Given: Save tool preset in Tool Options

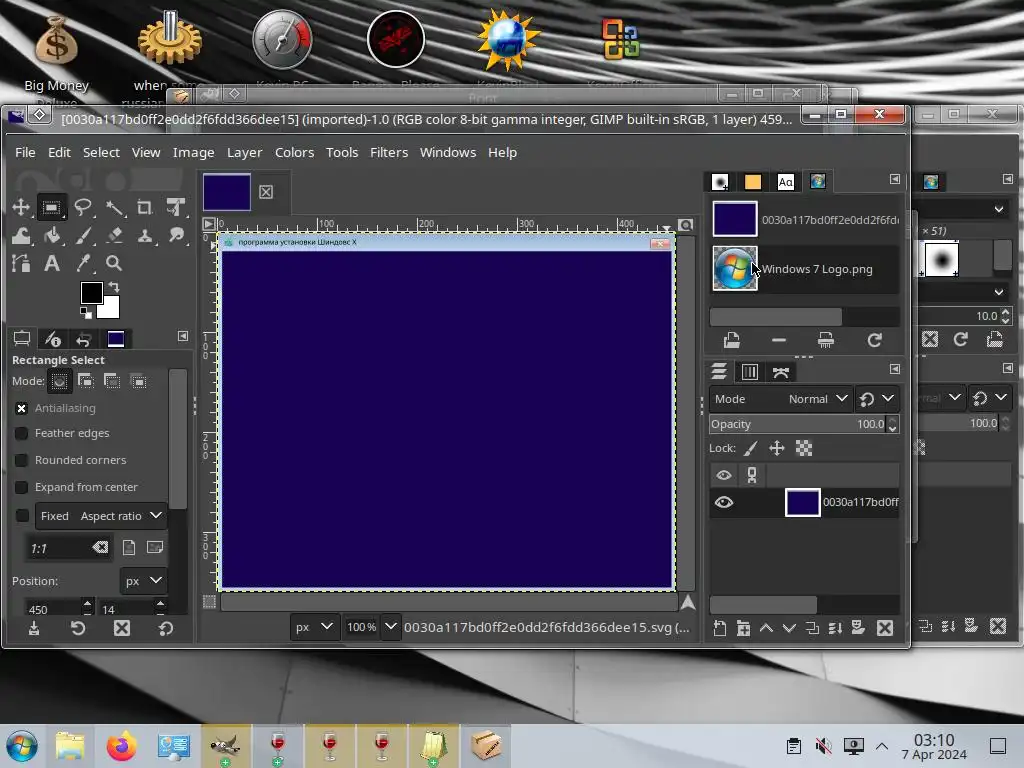Looking at the screenshot, I should (34, 628).
